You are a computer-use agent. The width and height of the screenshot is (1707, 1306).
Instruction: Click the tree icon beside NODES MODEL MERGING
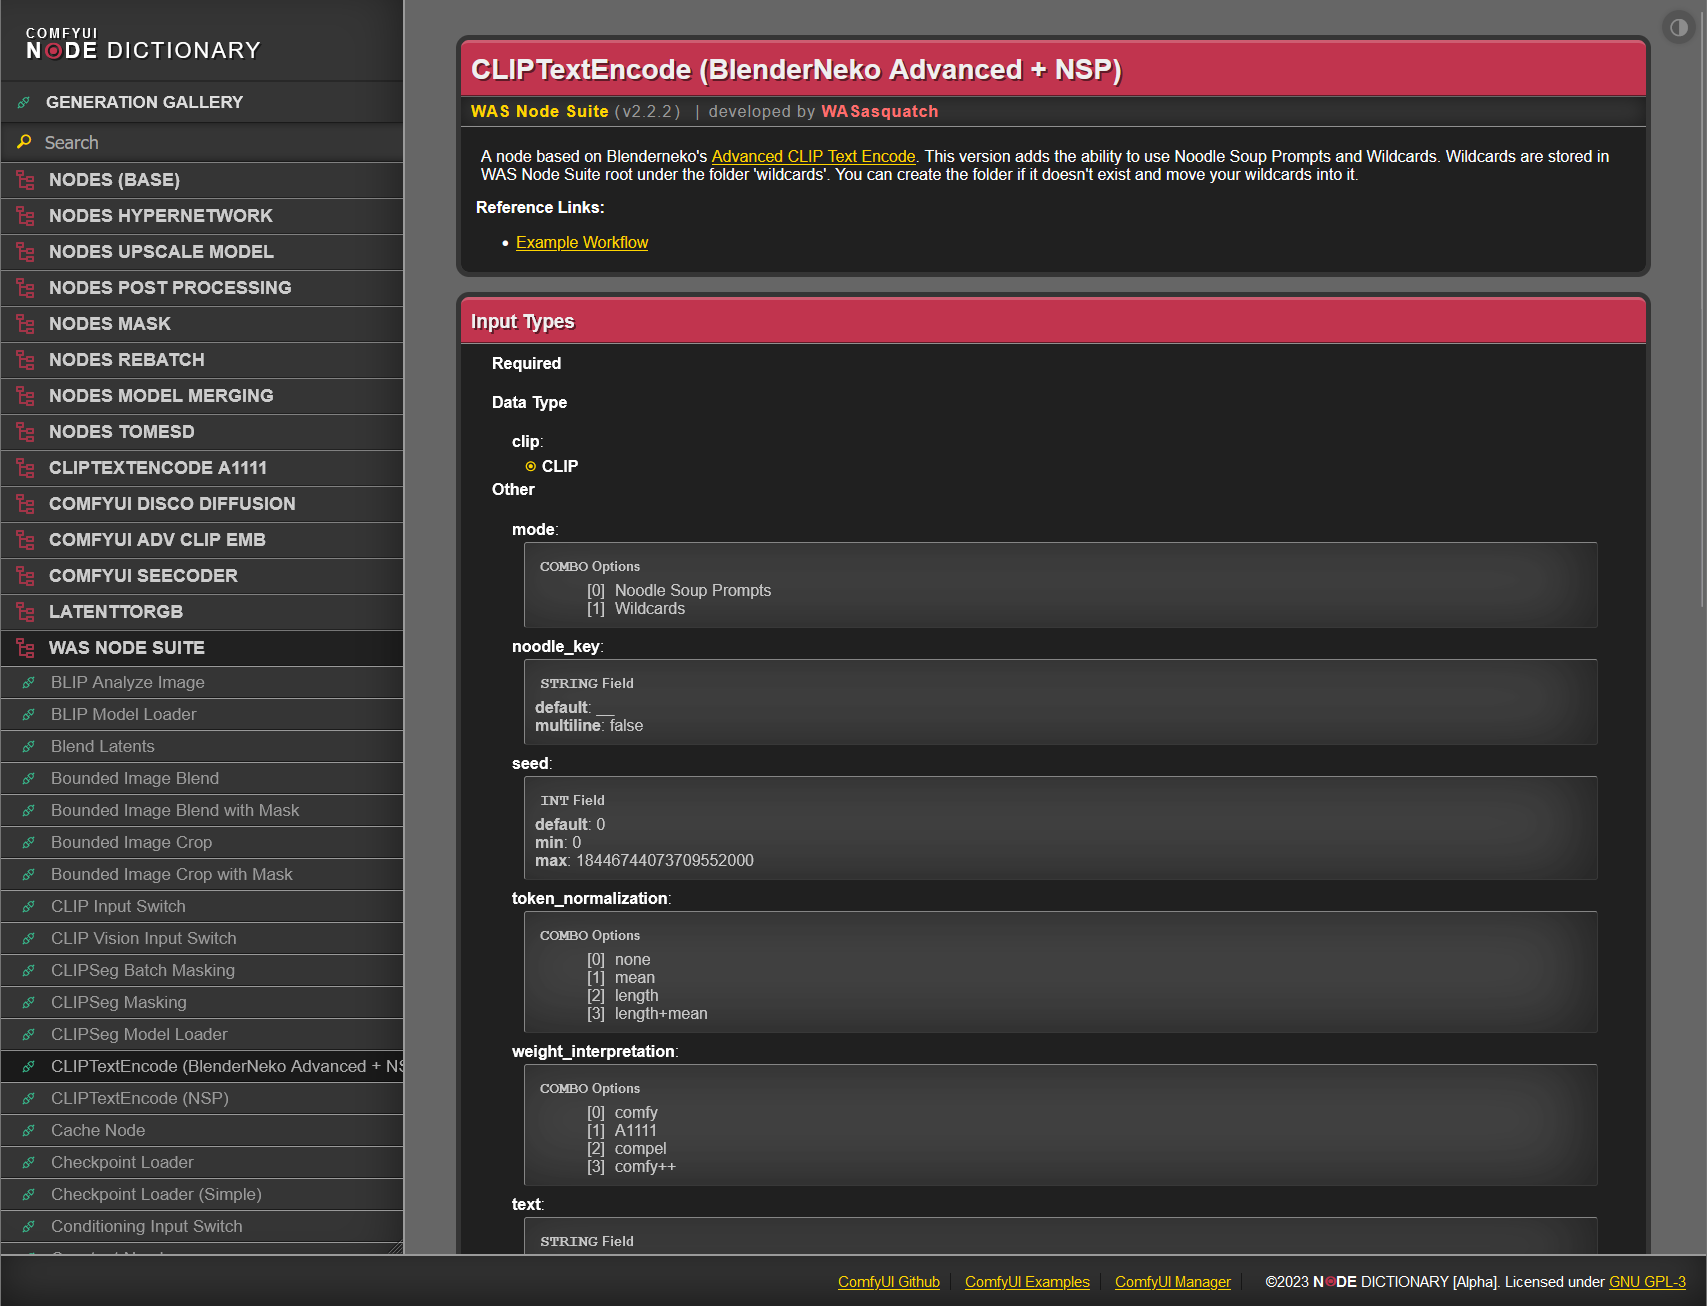click(x=25, y=396)
